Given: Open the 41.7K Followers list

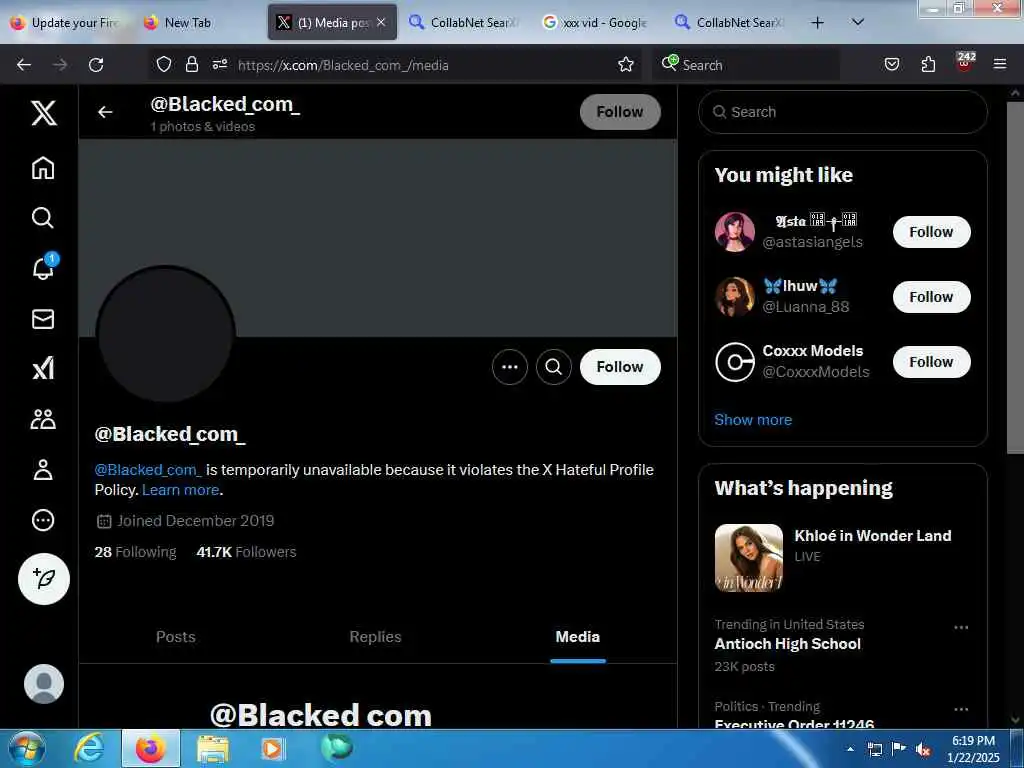Looking at the screenshot, I should [x=246, y=552].
